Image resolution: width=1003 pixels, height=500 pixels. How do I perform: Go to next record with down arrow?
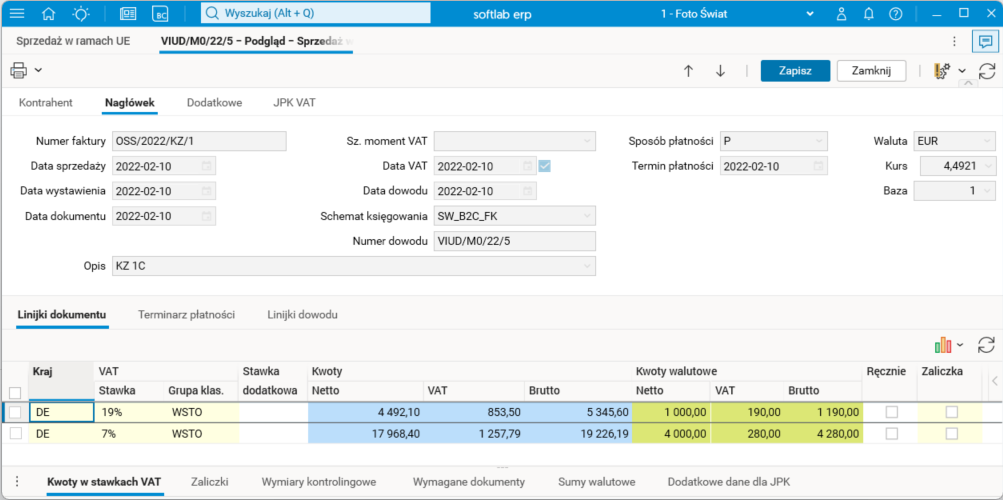[720, 71]
